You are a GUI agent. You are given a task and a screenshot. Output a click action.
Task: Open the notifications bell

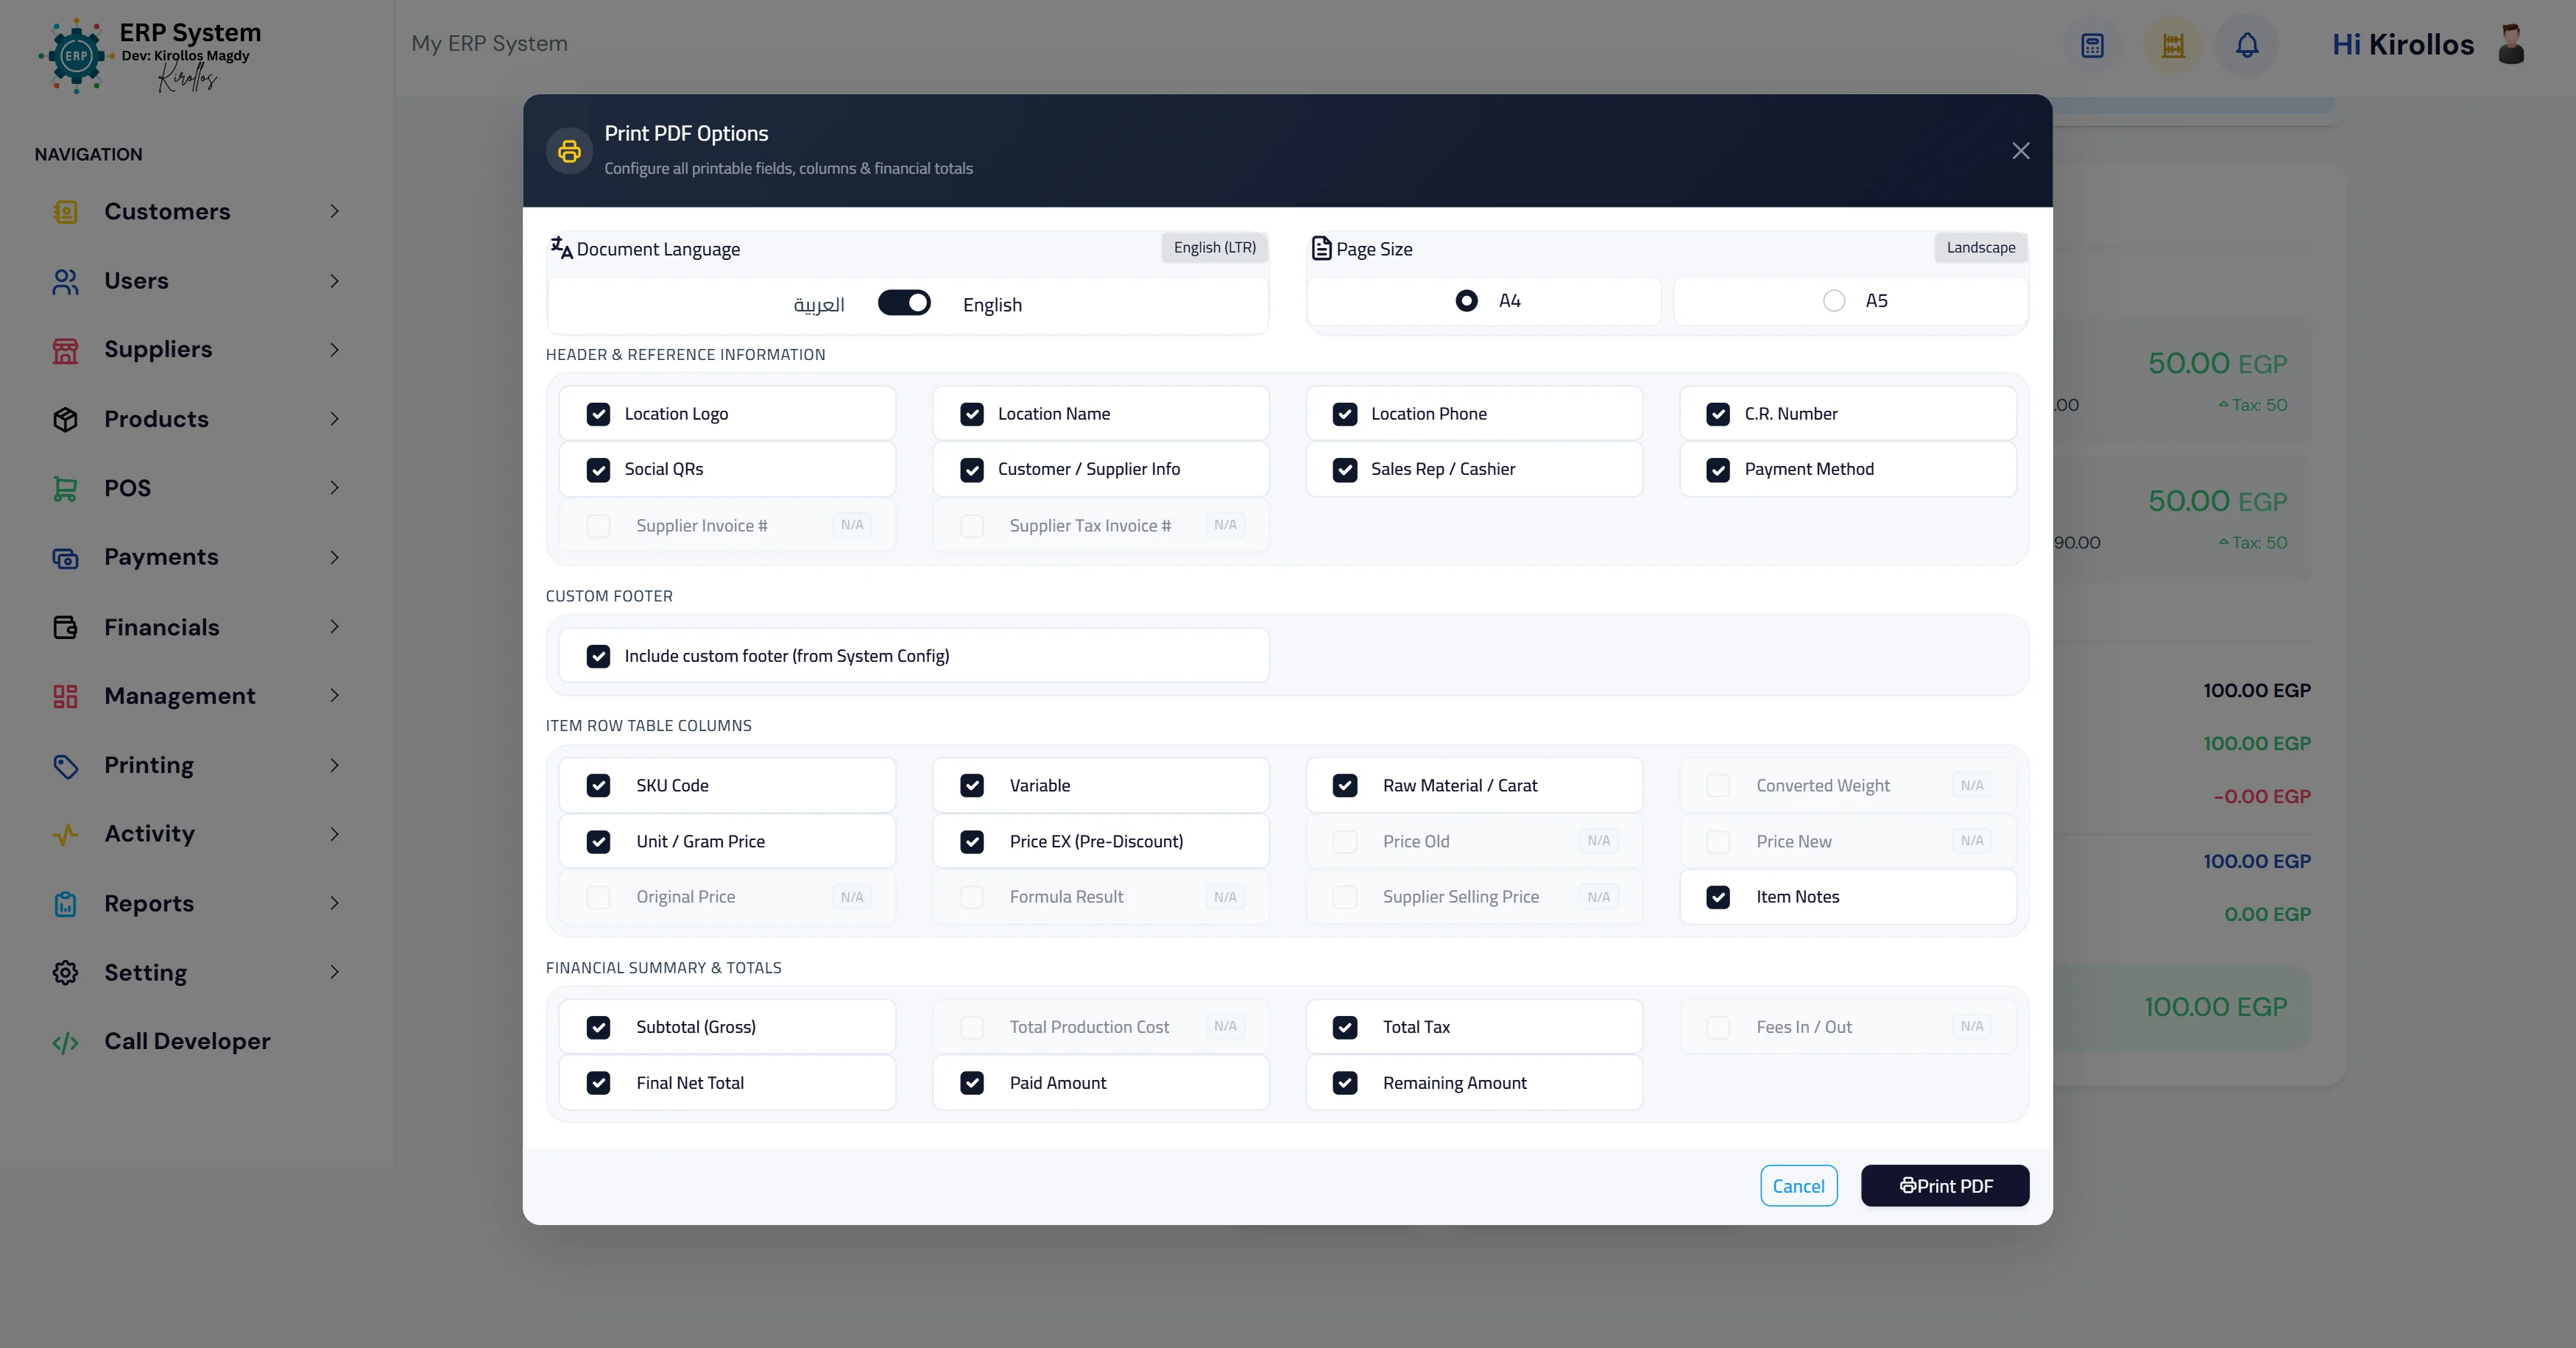pyautogui.click(x=2247, y=45)
